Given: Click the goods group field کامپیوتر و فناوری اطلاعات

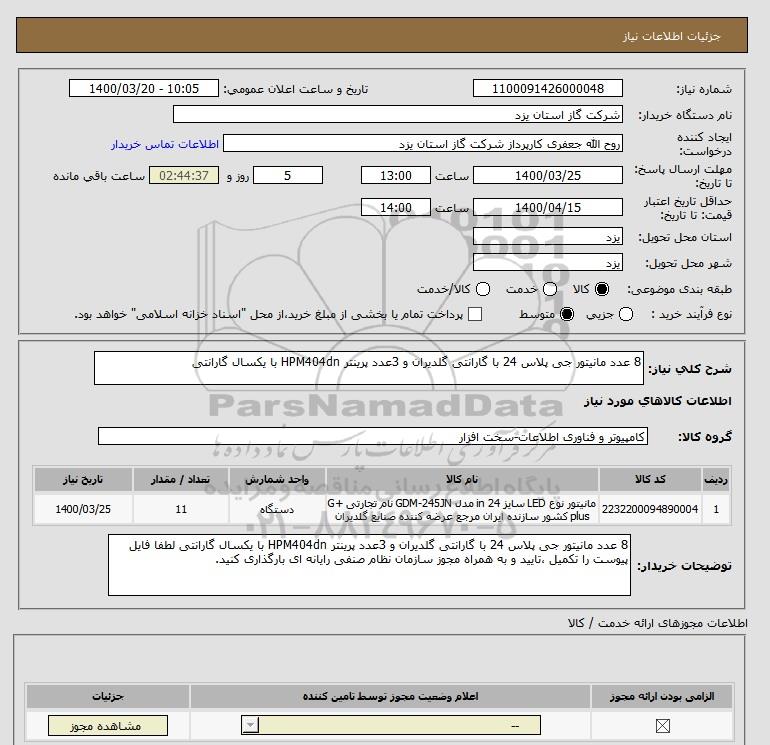Looking at the screenshot, I should tap(373, 436).
